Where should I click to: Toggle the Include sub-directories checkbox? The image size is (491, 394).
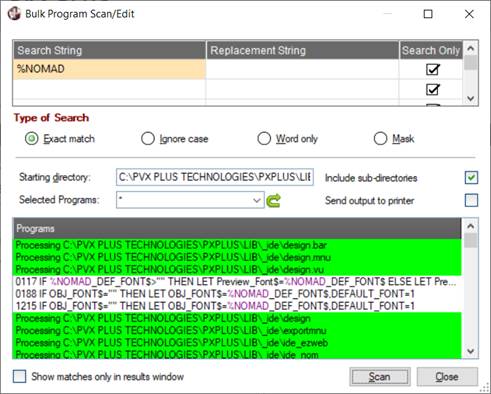click(x=471, y=177)
